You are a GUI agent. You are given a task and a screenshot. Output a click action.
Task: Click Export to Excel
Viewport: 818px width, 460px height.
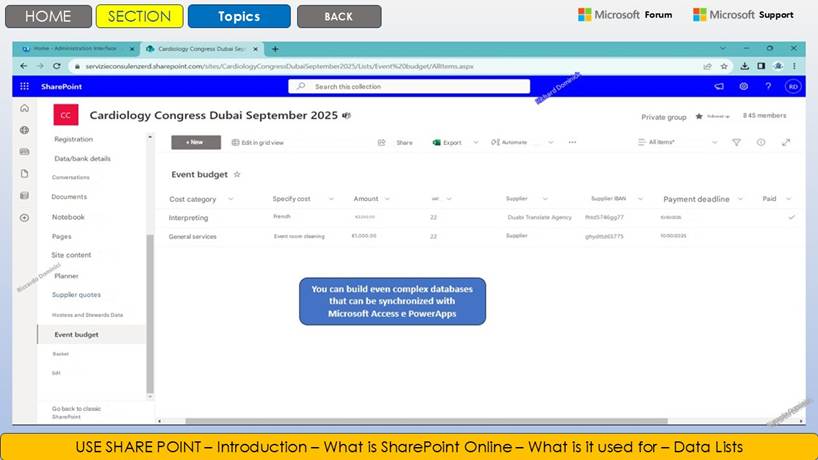click(447, 142)
